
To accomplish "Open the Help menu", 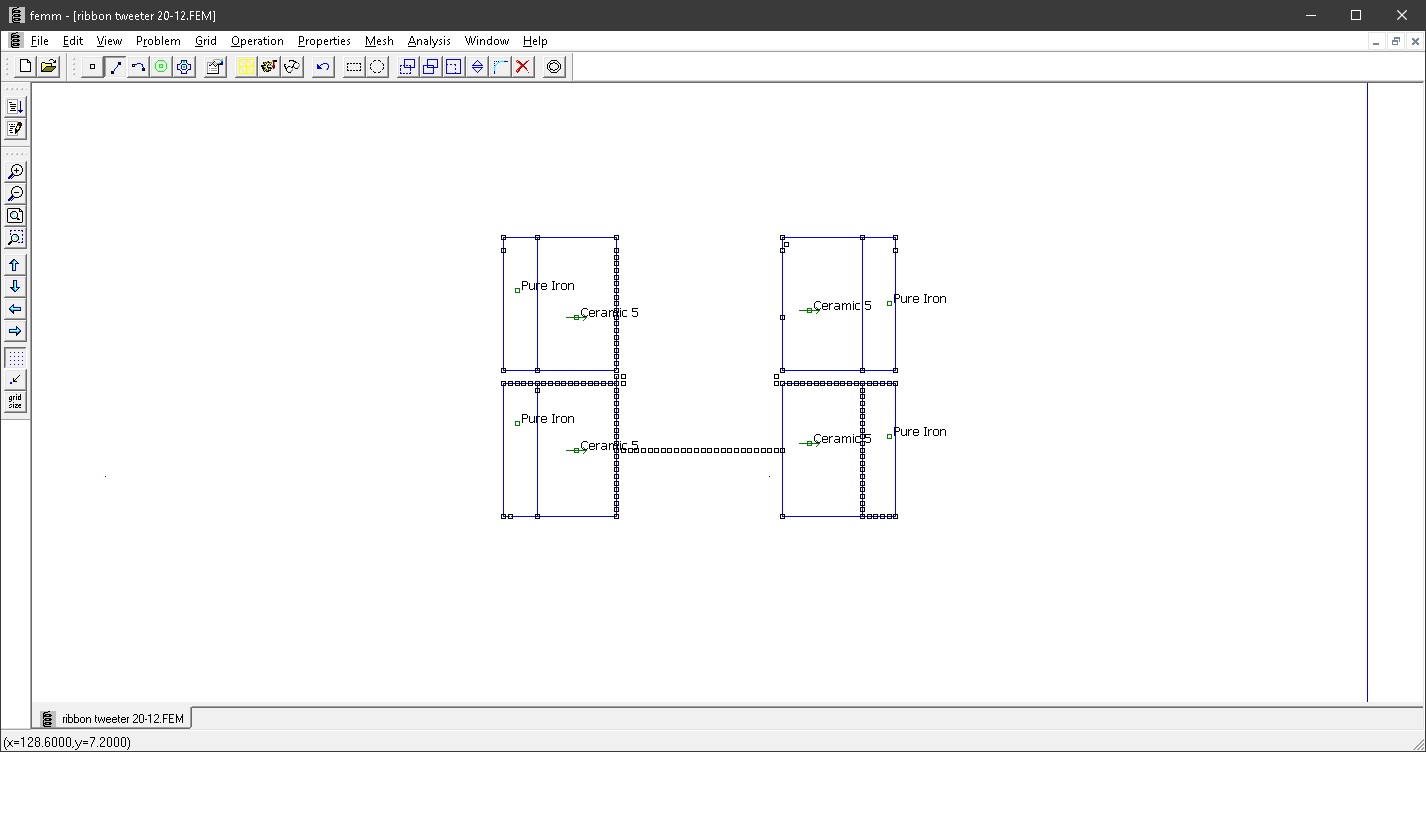I will coord(535,41).
